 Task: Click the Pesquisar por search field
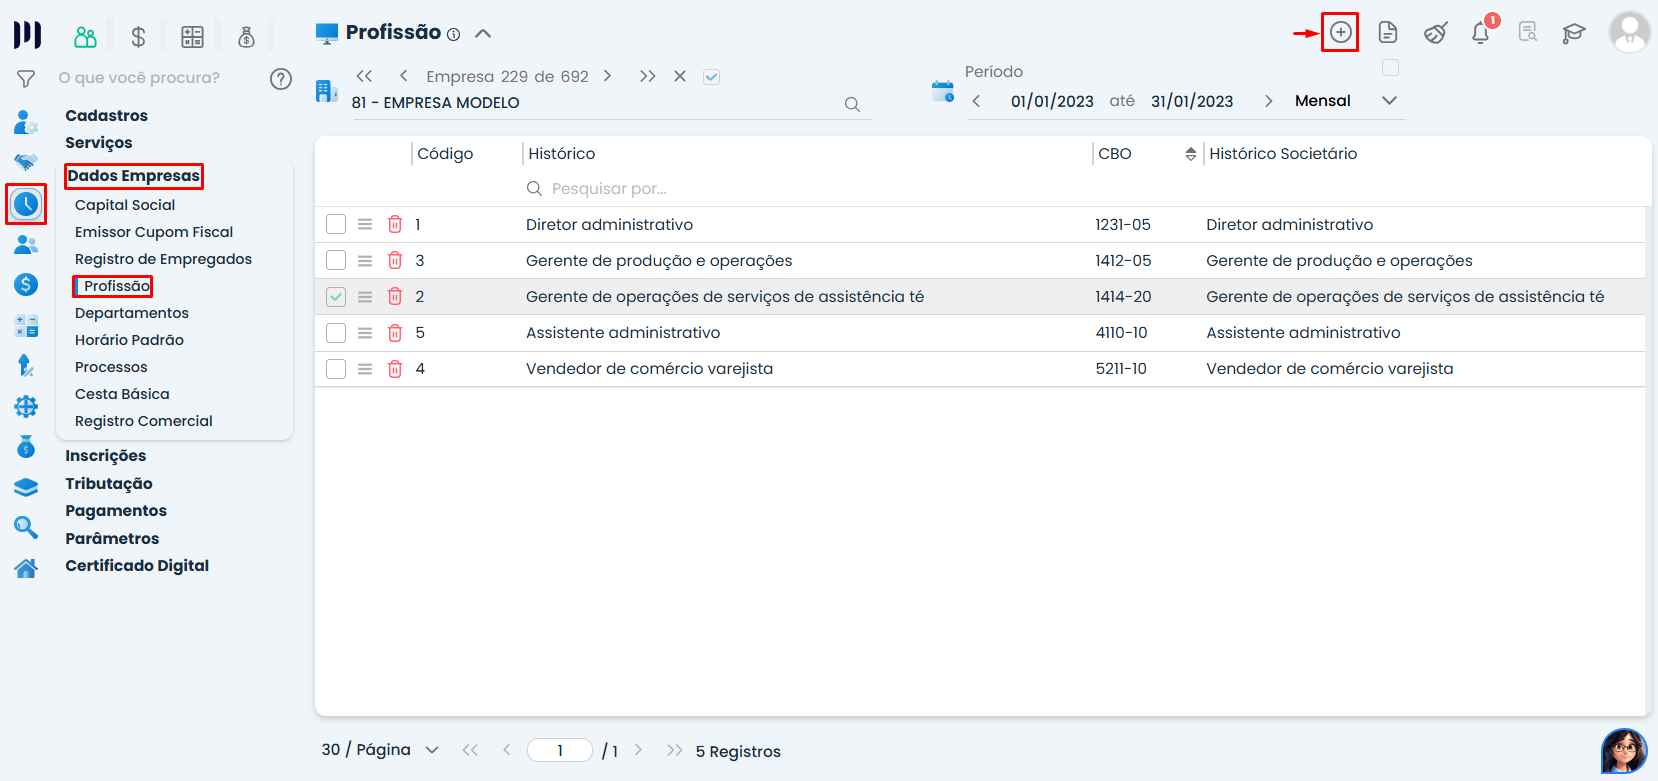[608, 189]
